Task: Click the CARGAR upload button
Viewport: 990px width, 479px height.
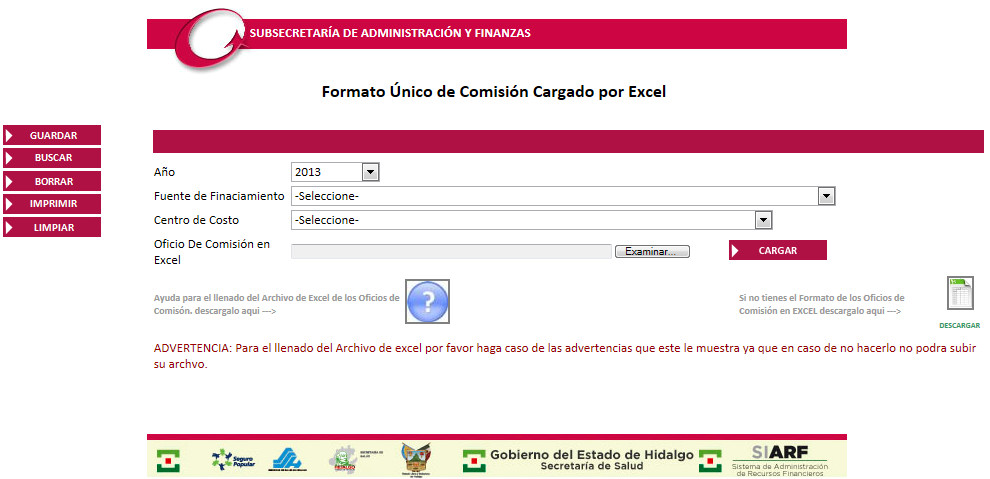Action: [778, 250]
